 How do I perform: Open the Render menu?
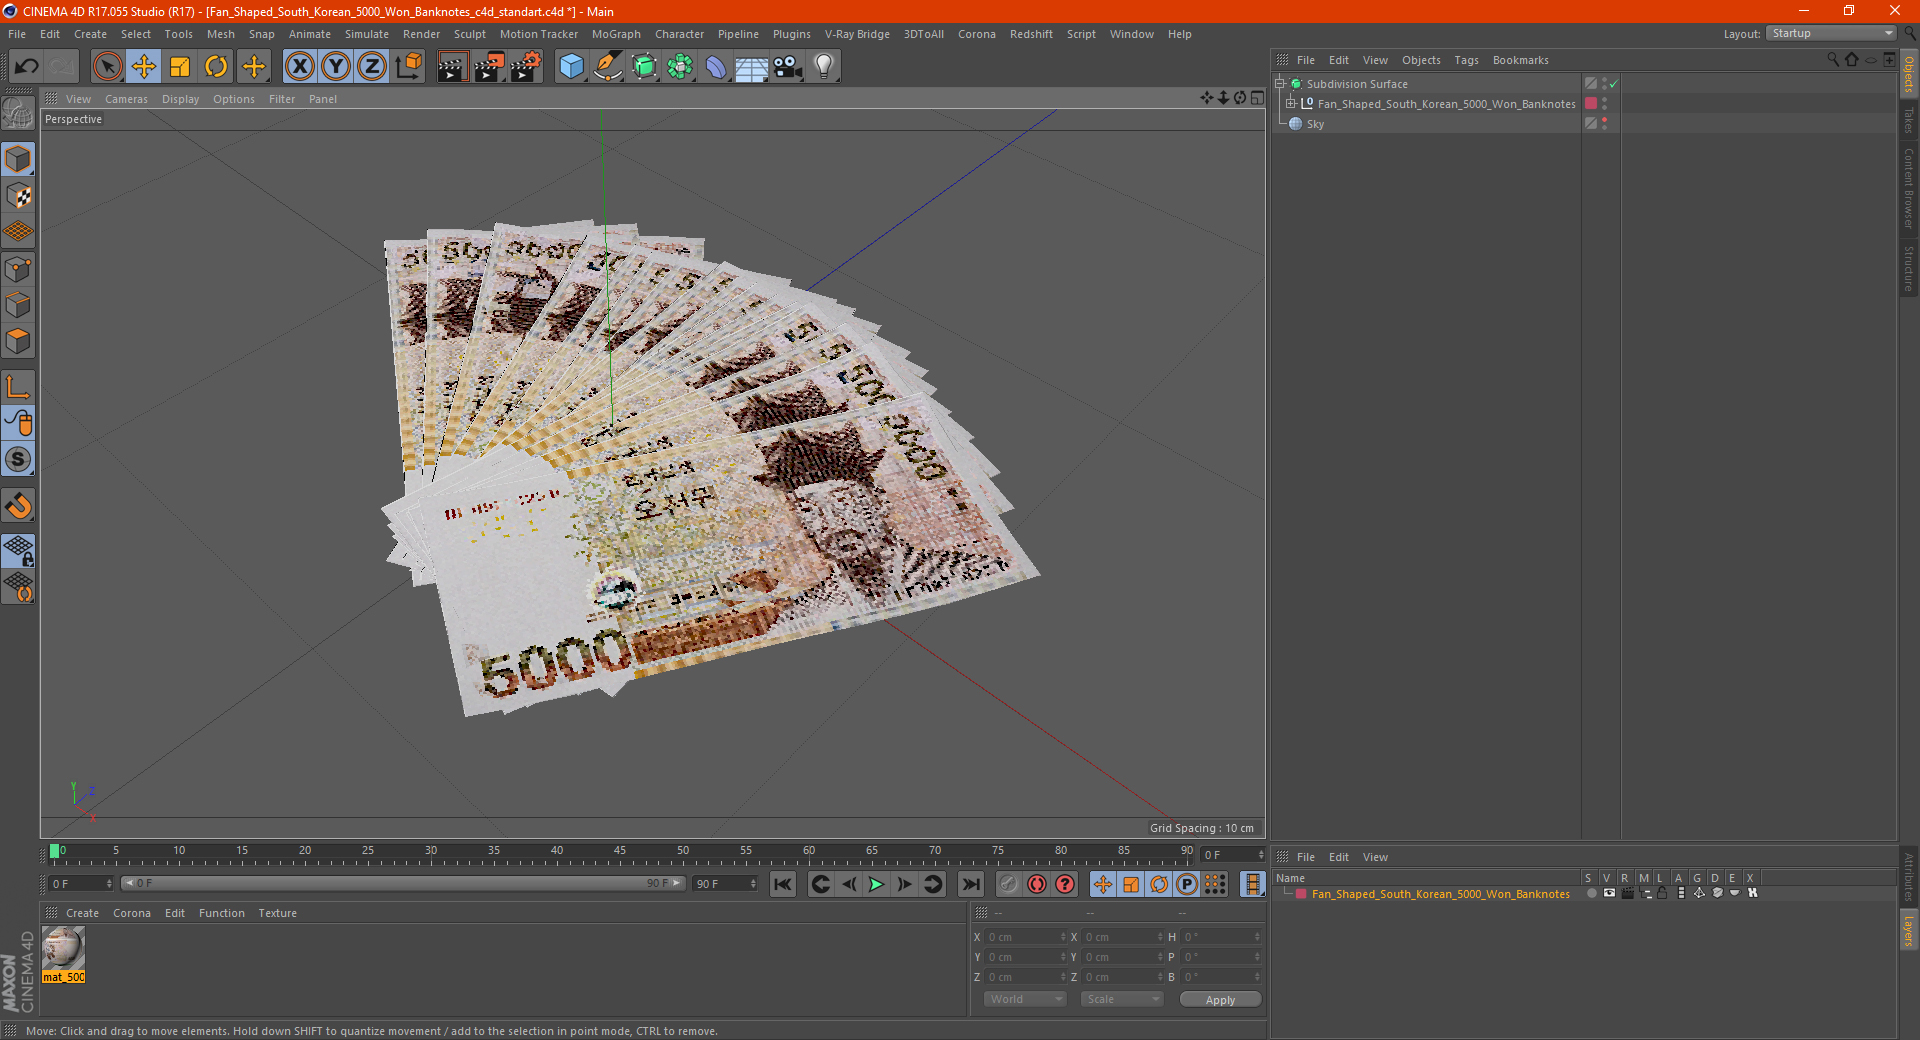coord(421,34)
